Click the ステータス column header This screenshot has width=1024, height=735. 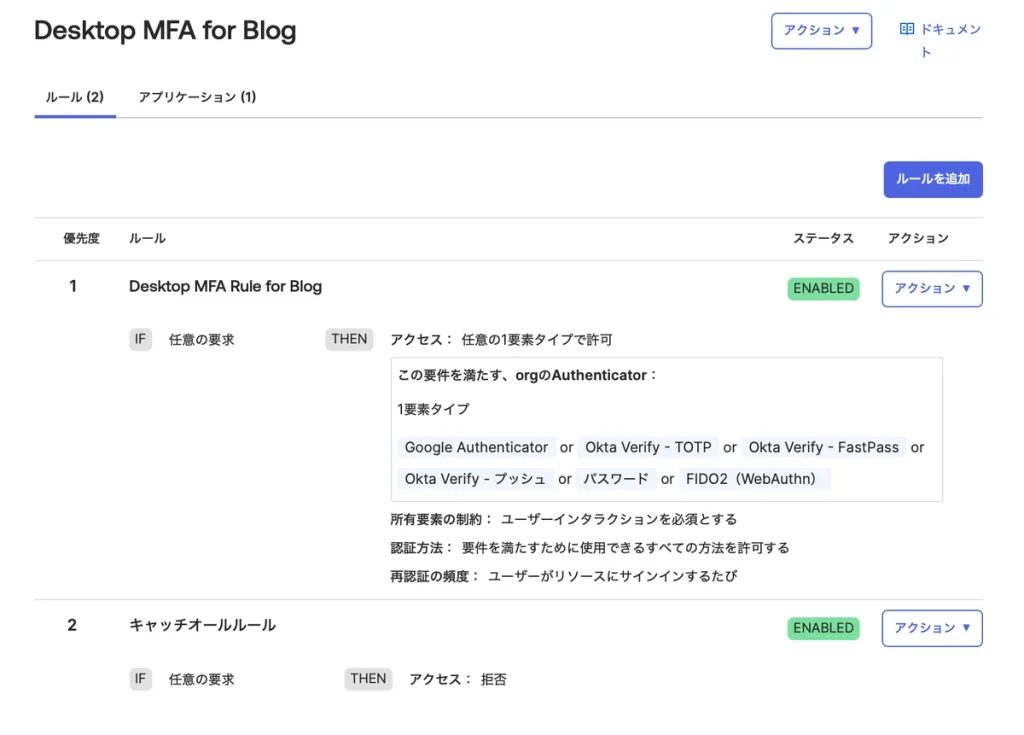click(823, 239)
